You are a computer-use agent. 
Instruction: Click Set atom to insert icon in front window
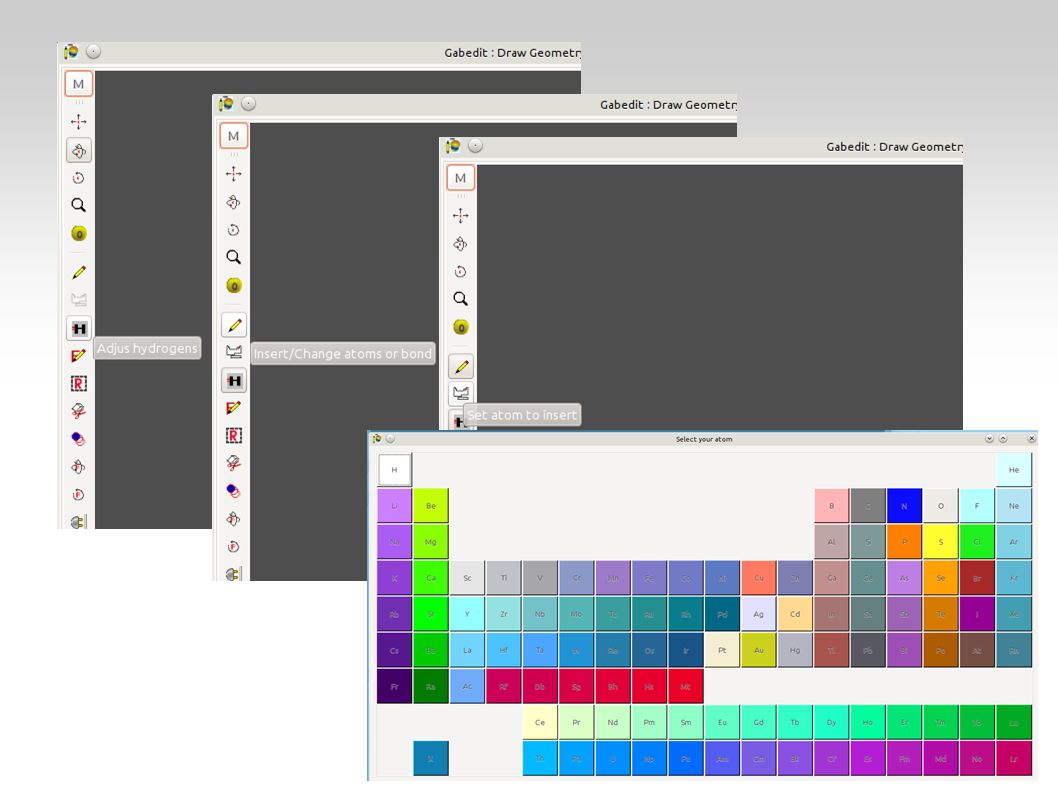462,393
